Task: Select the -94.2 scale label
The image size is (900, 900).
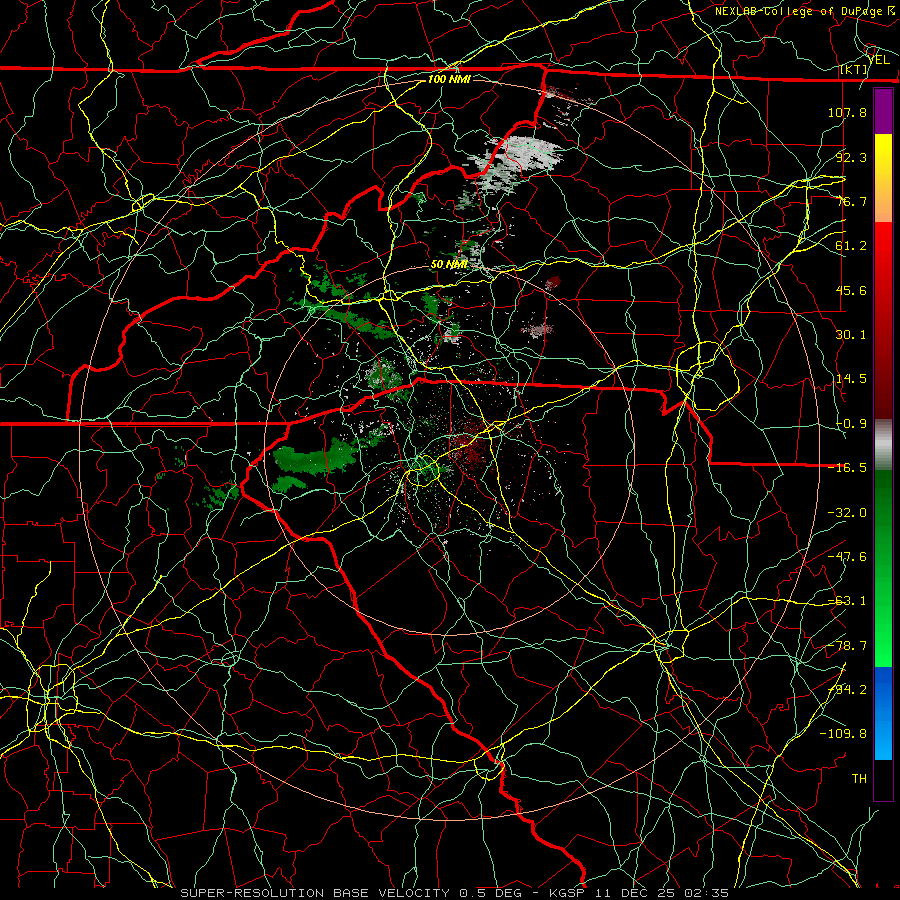Action: 847,690
